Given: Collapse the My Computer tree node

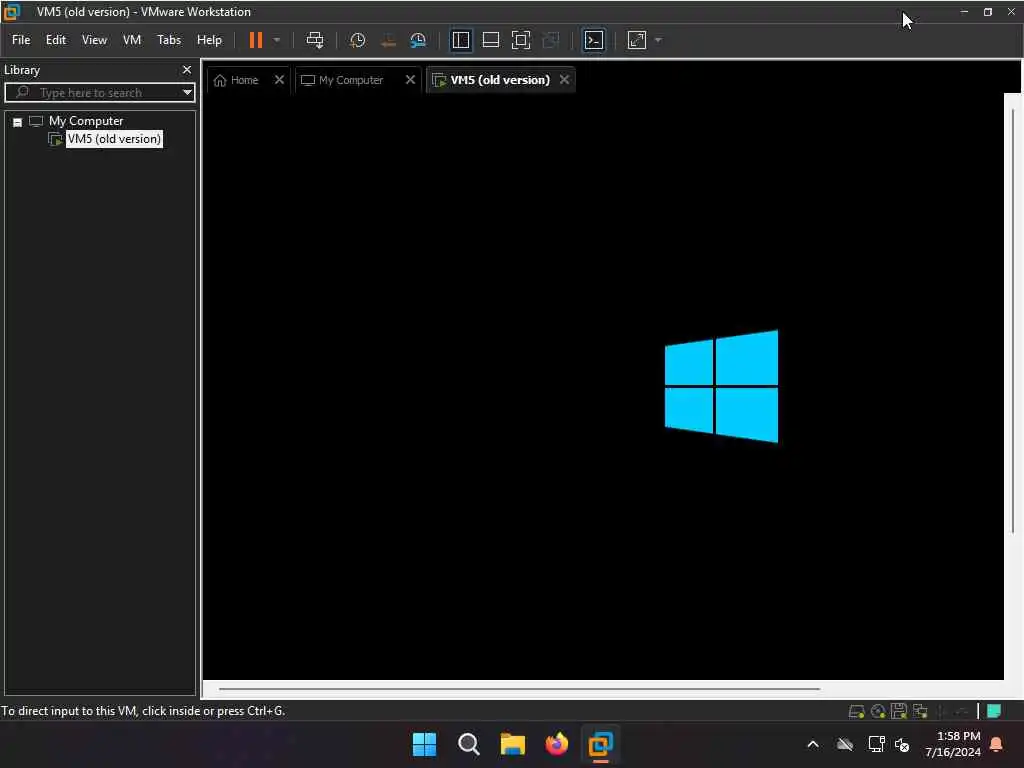Looking at the screenshot, I should click(x=18, y=121).
